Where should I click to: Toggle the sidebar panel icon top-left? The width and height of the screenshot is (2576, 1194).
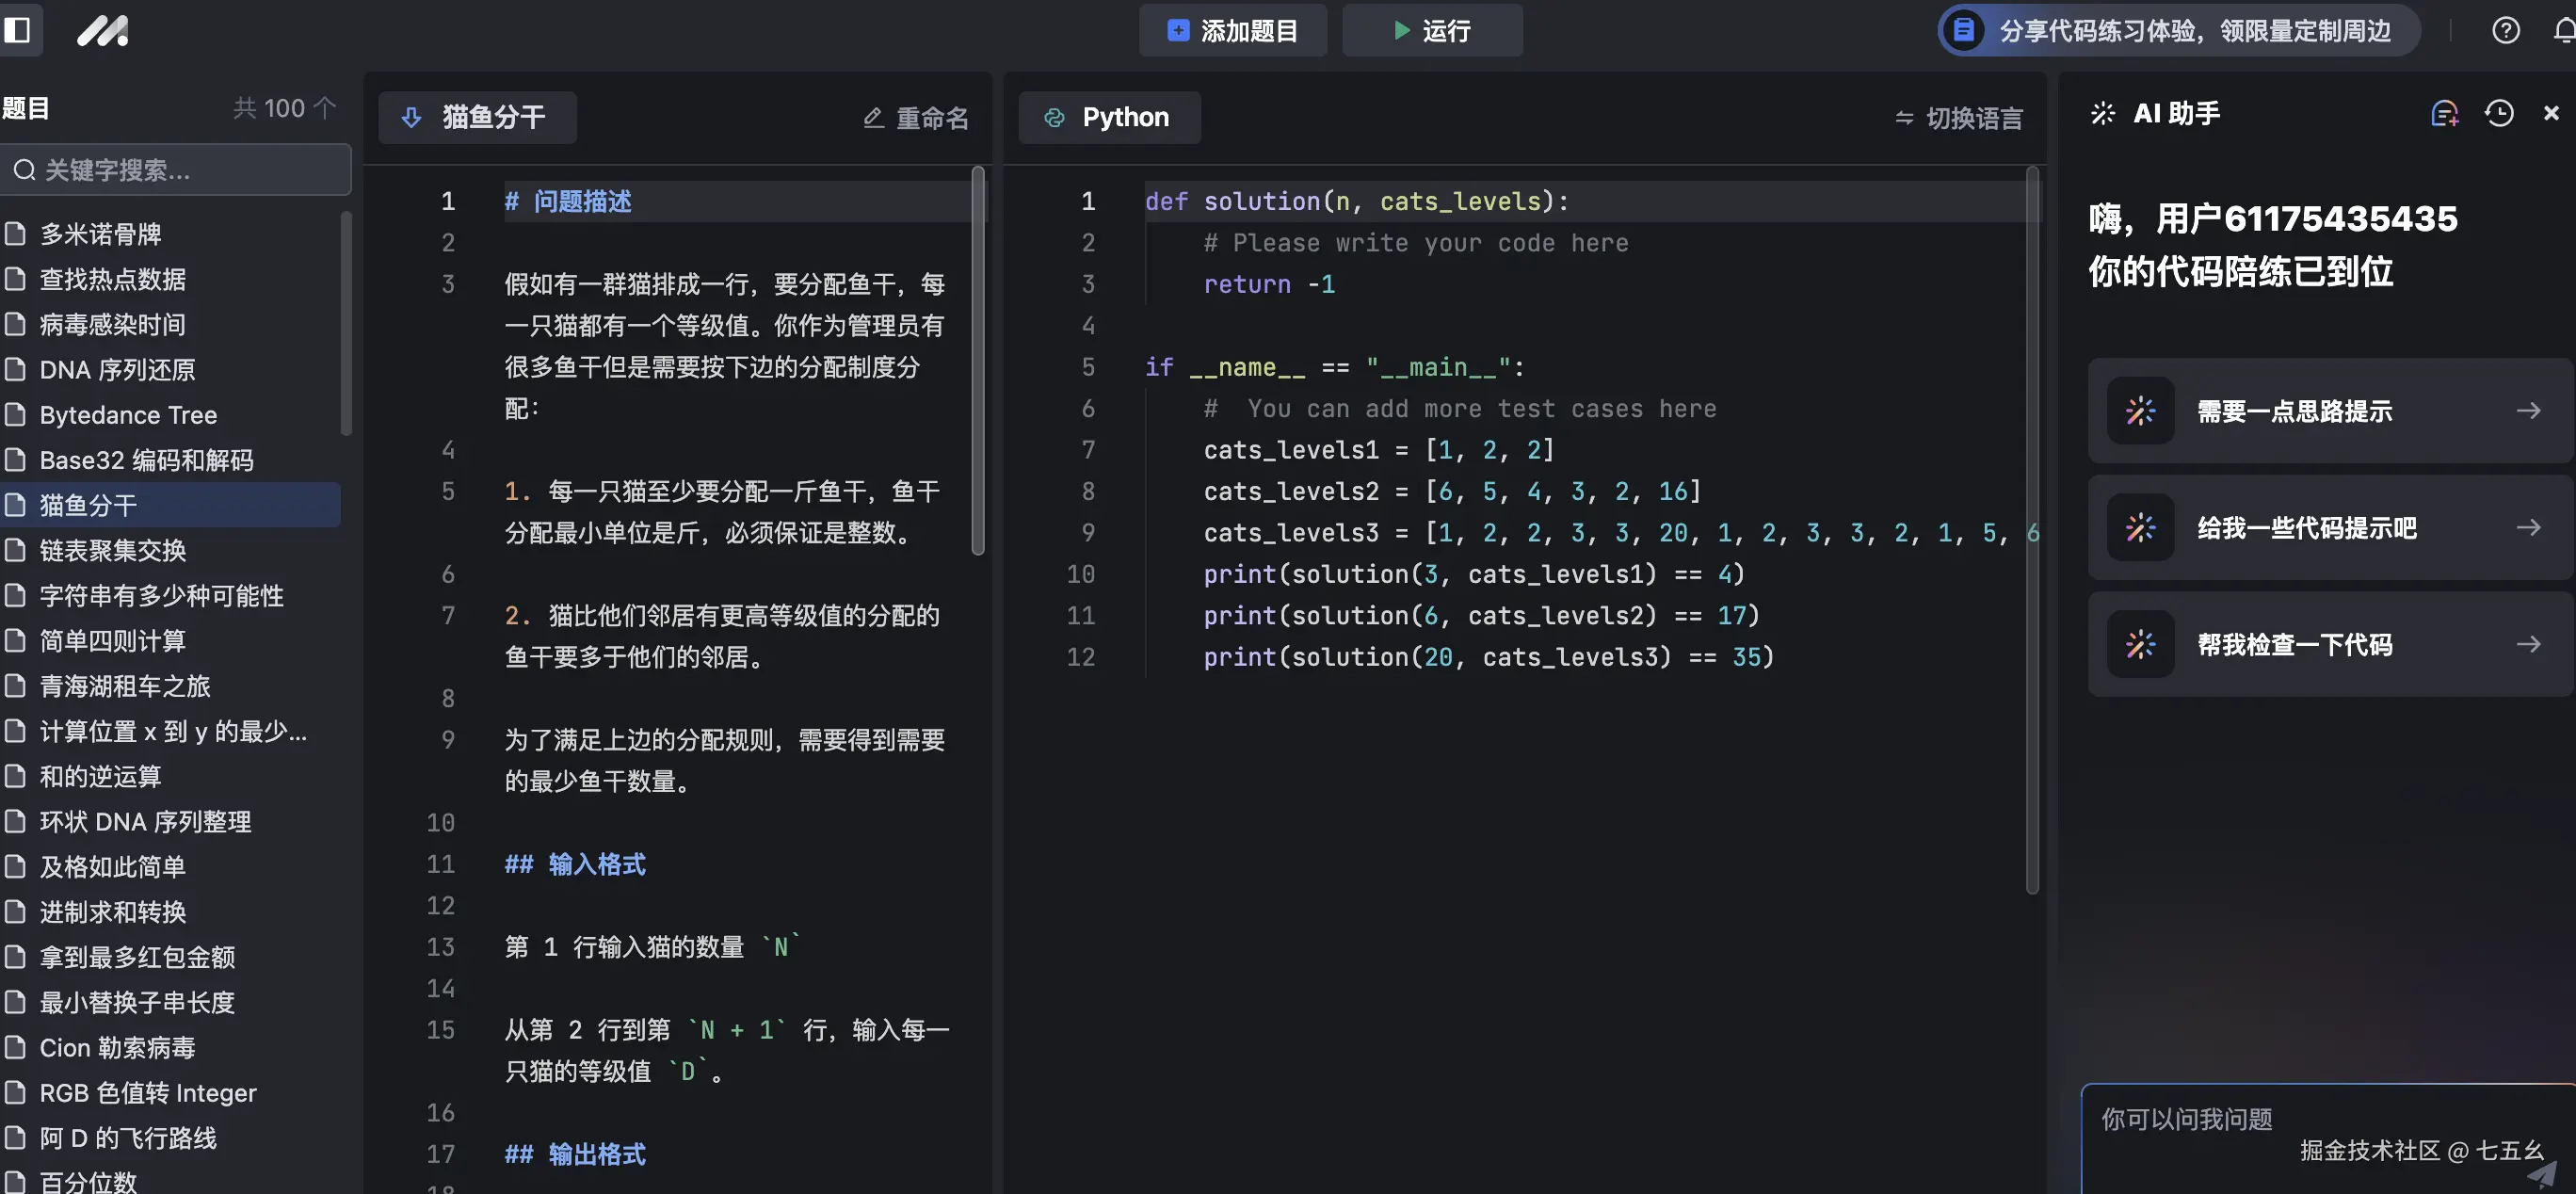tap(20, 30)
